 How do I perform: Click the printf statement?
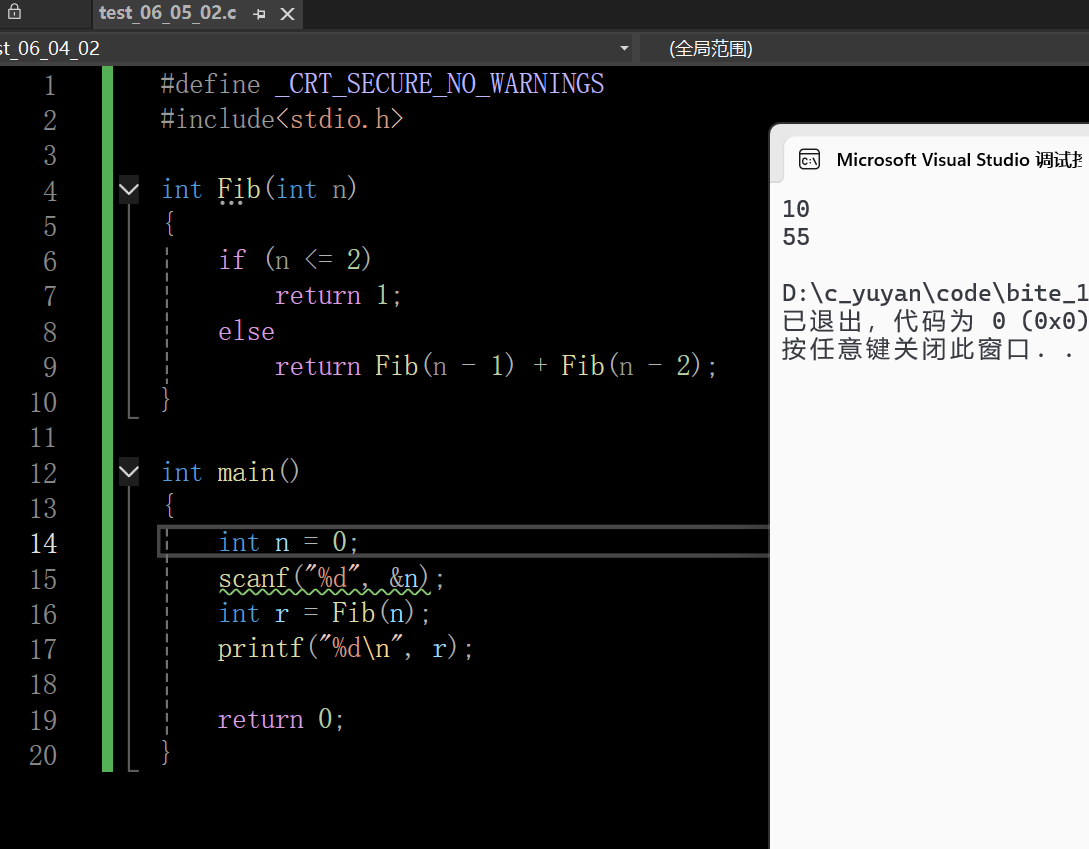pyautogui.click(x=345, y=648)
